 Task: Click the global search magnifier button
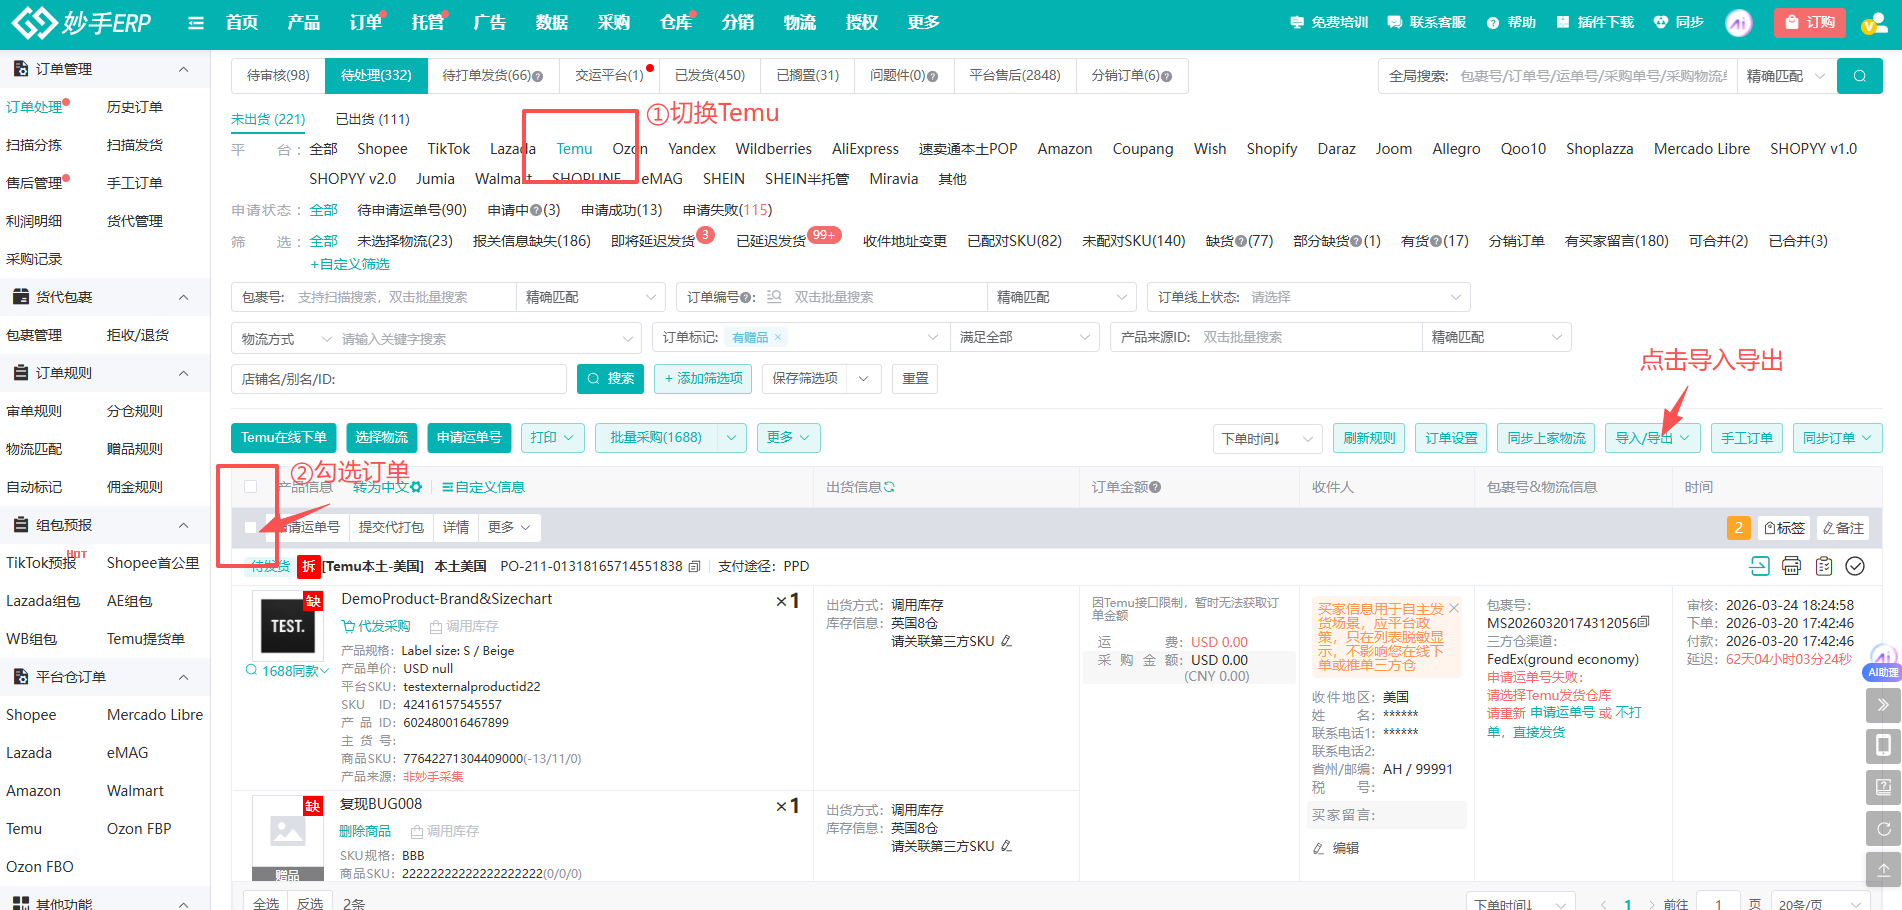[x=1860, y=76]
